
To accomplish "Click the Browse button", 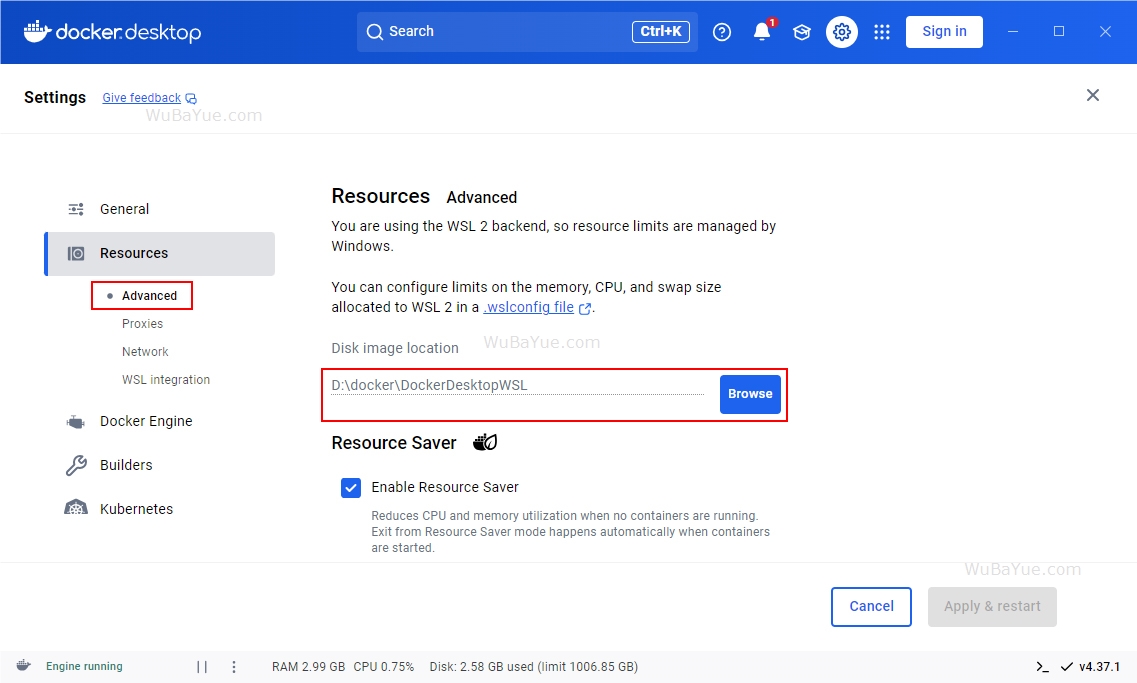I will [x=750, y=394].
